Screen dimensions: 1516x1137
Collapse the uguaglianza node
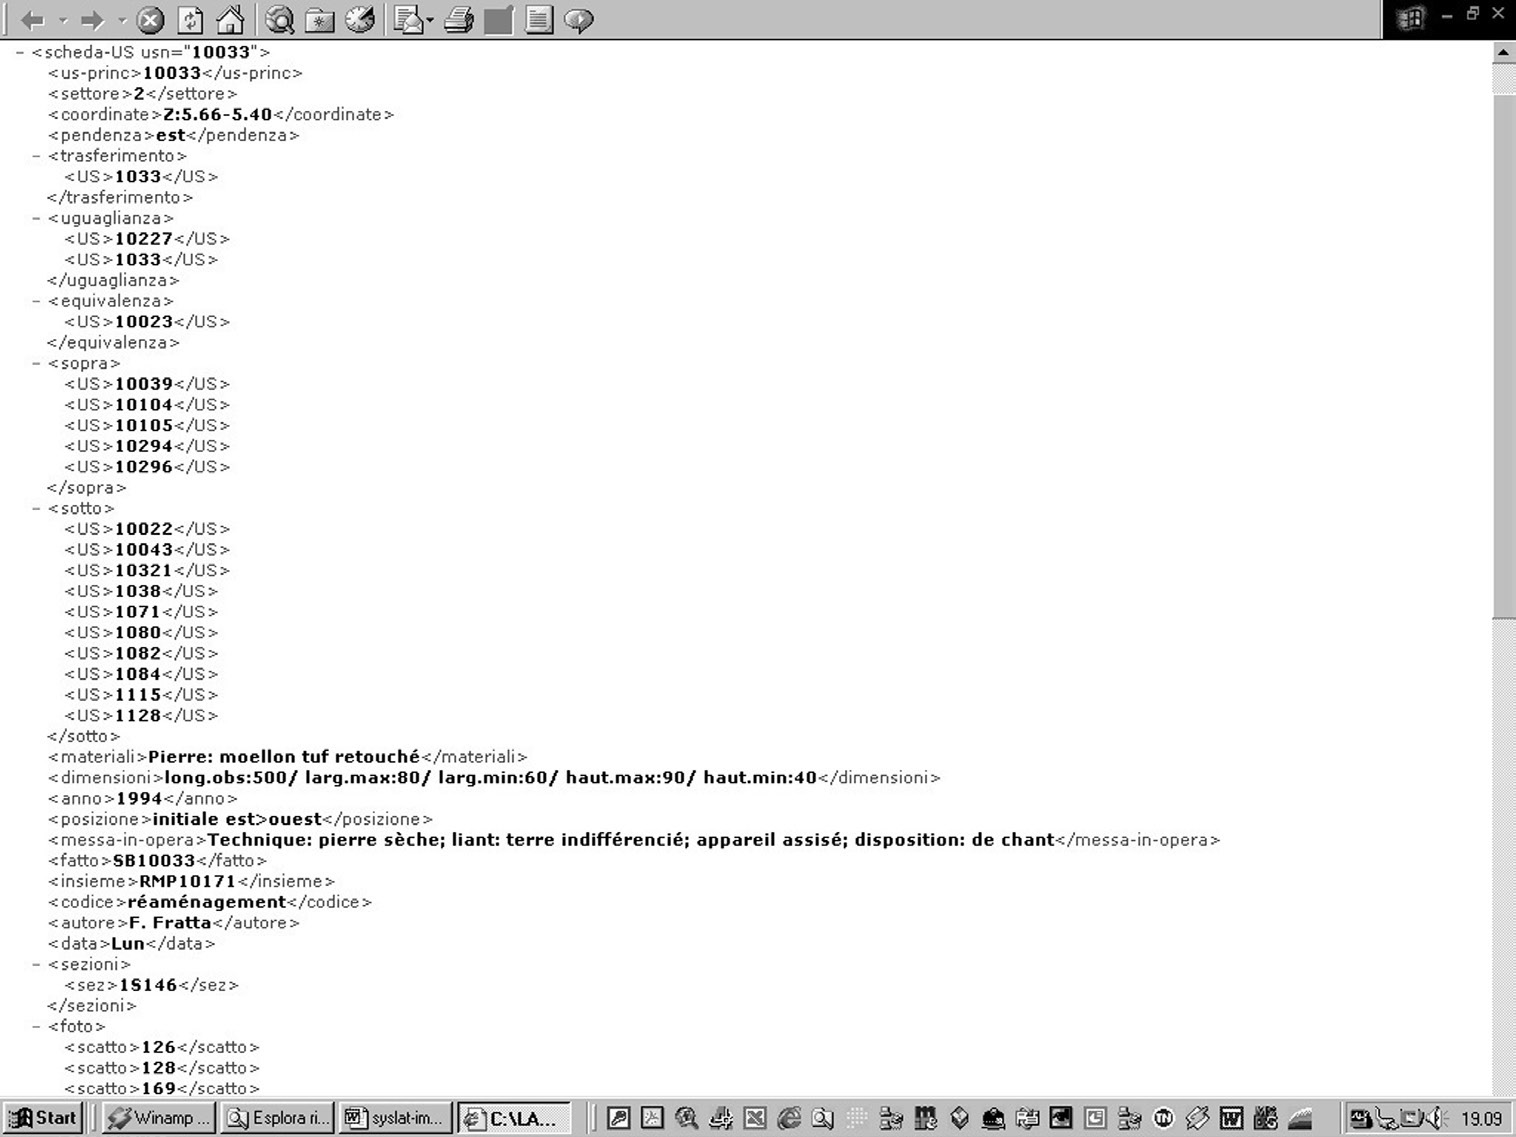[x=36, y=218]
